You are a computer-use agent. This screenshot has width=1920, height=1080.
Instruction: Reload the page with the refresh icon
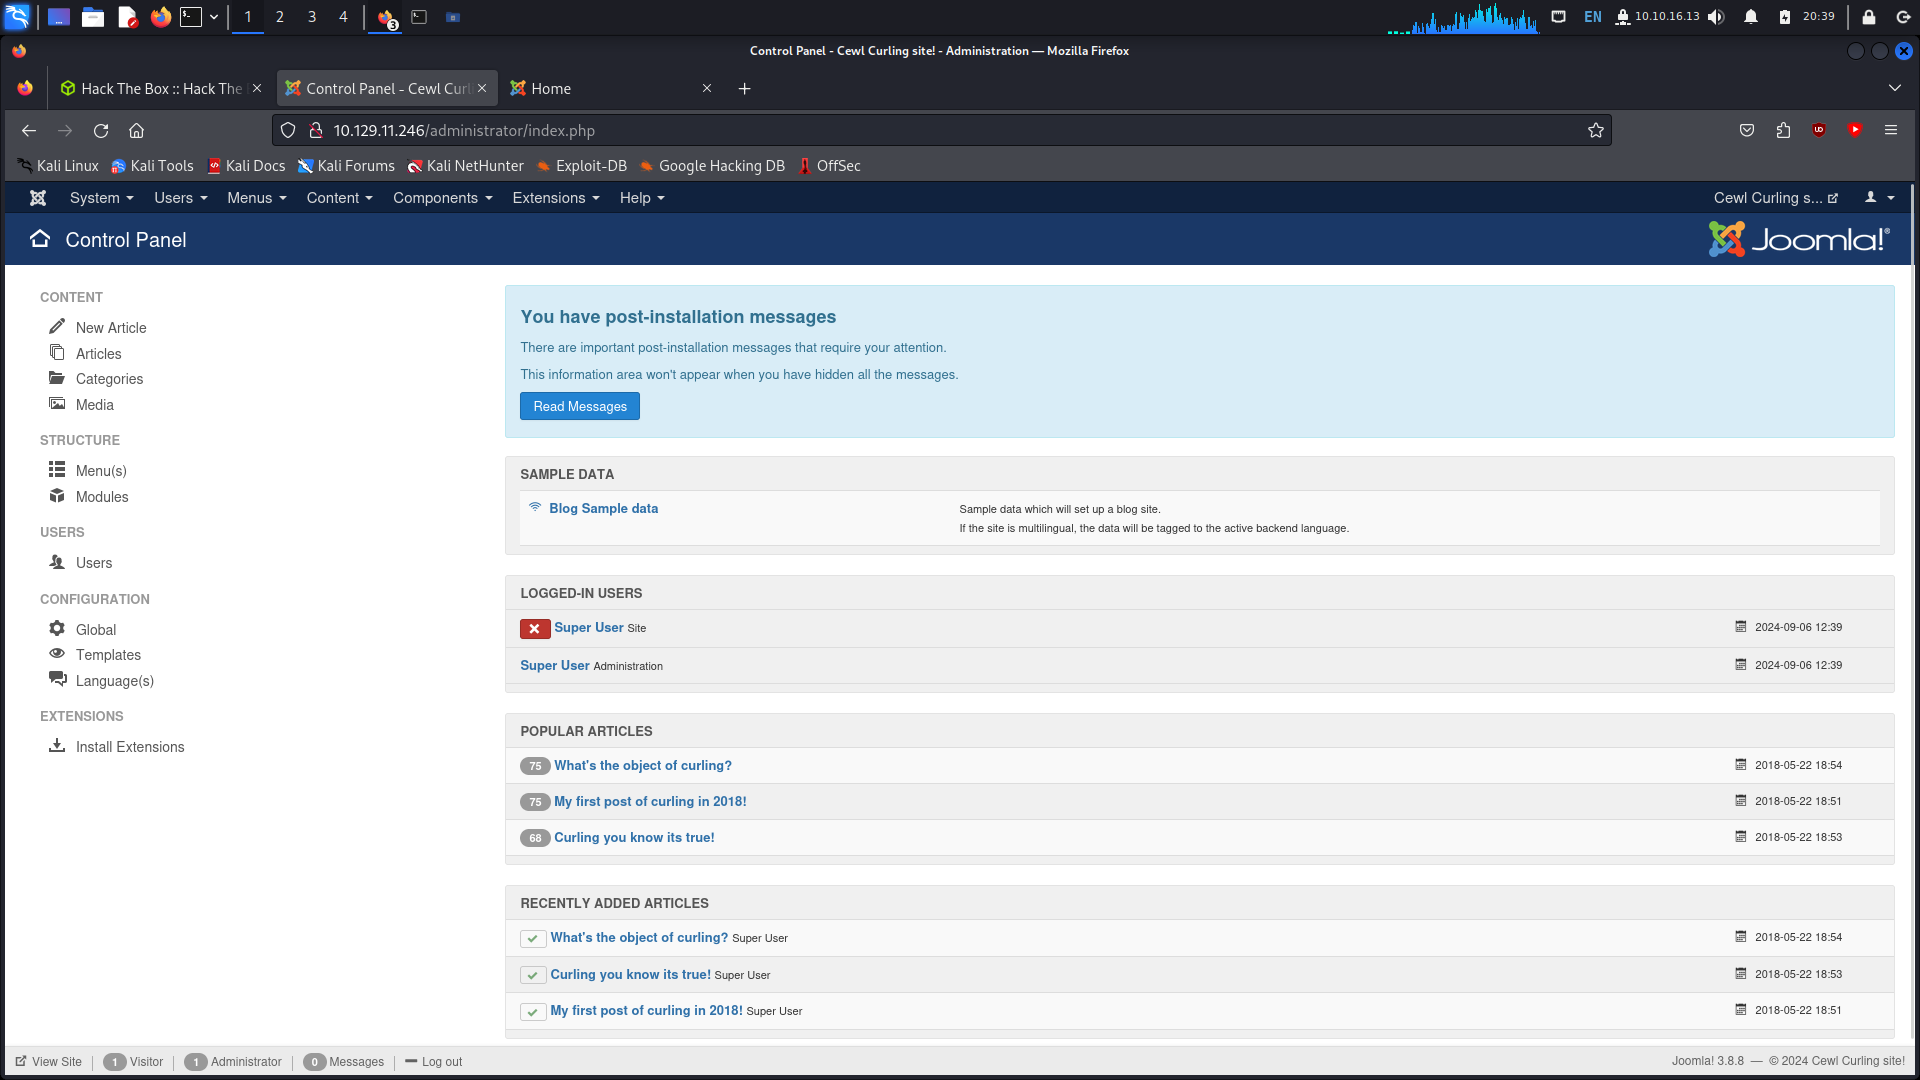(101, 131)
